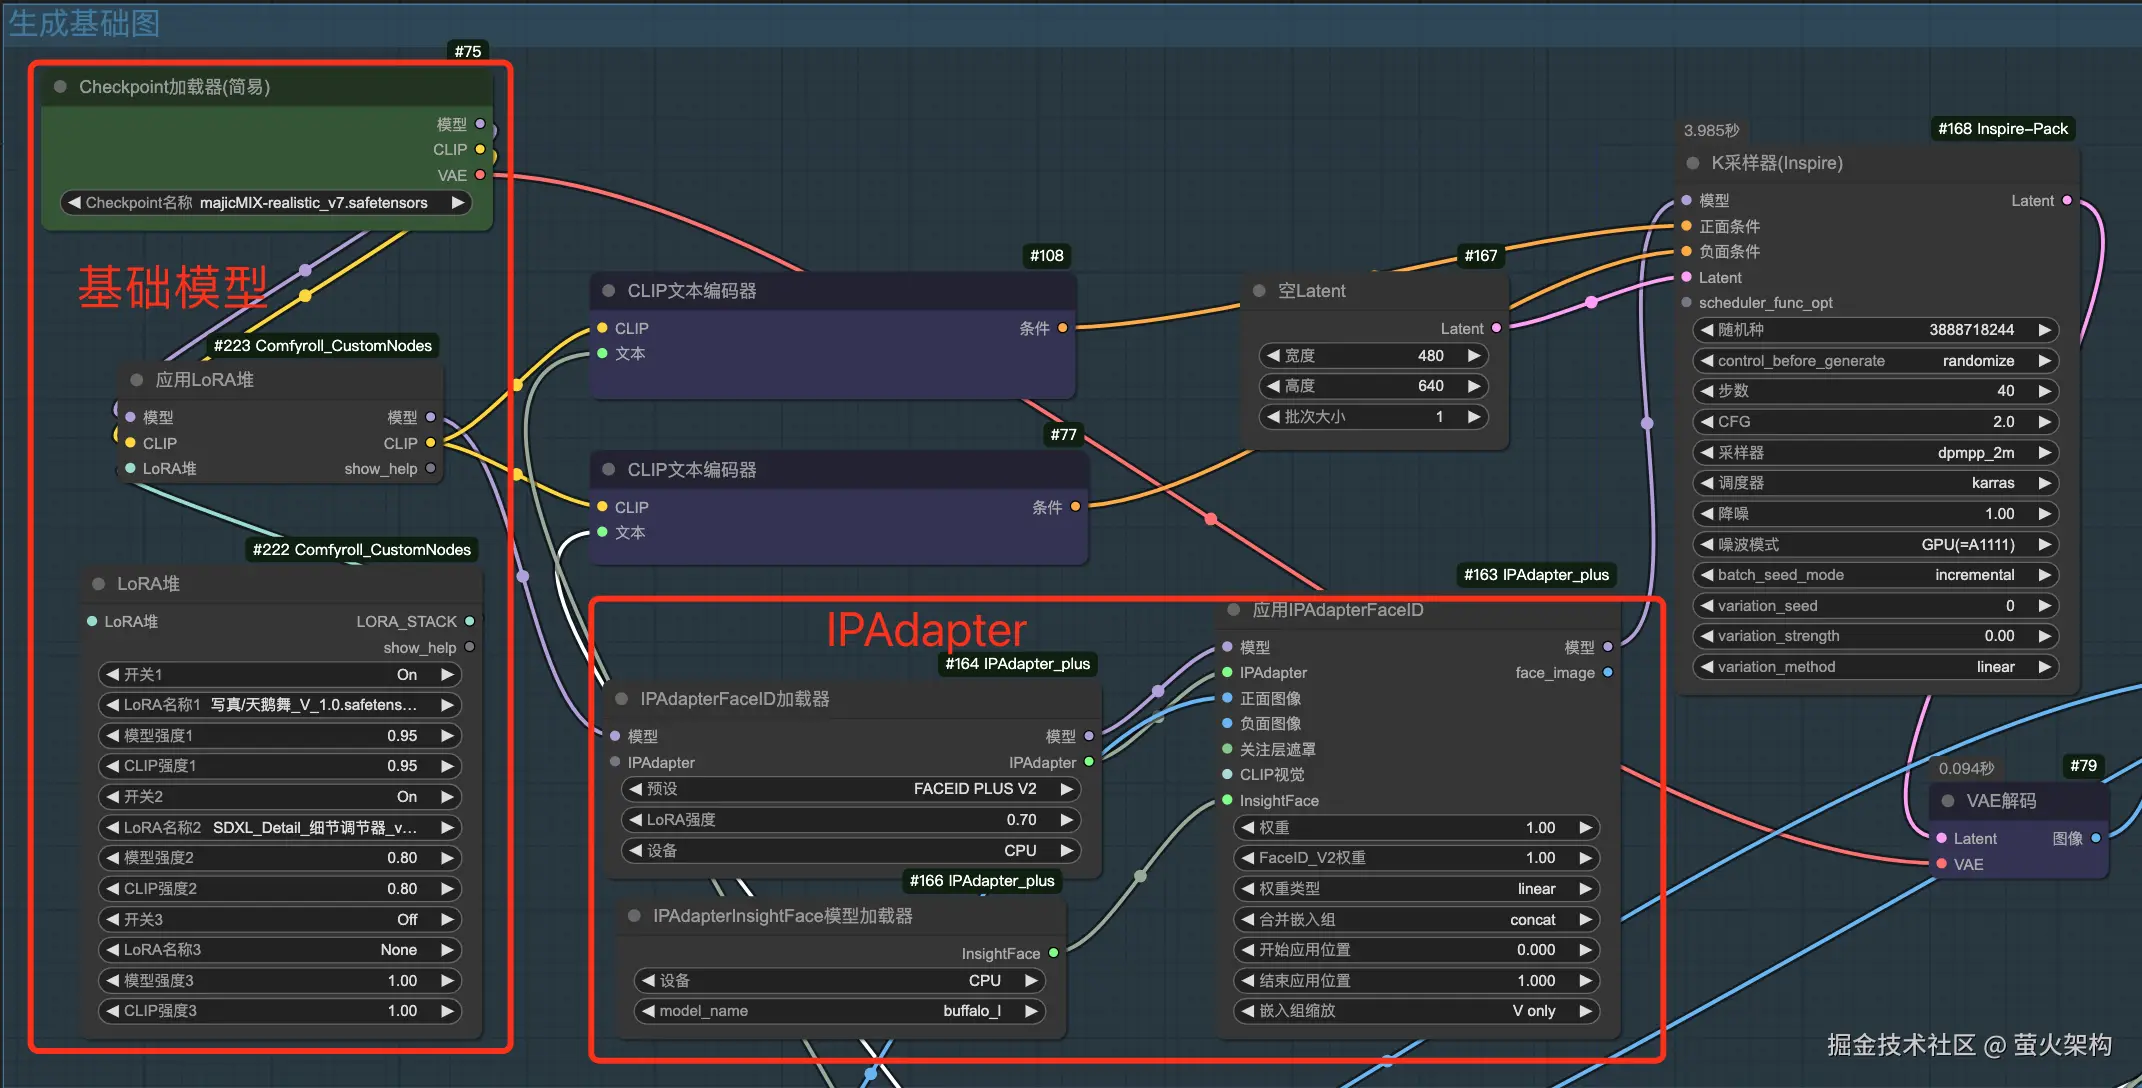Click the Latent output port of 空Latent
The height and width of the screenshot is (1088, 2142).
click(x=1496, y=328)
